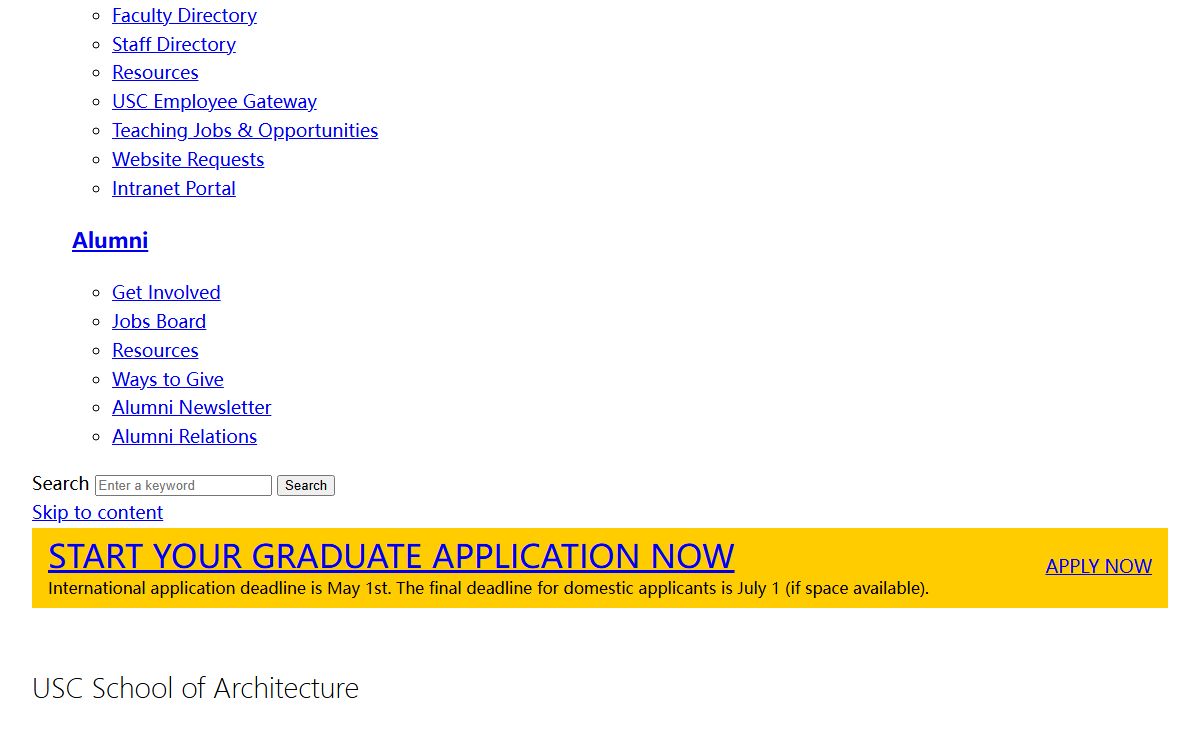
Task: Open the Jobs Board link
Action: [159, 321]
